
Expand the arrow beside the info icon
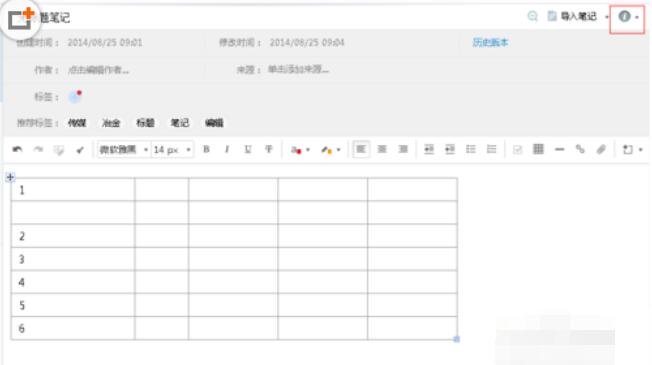[637, 17]
